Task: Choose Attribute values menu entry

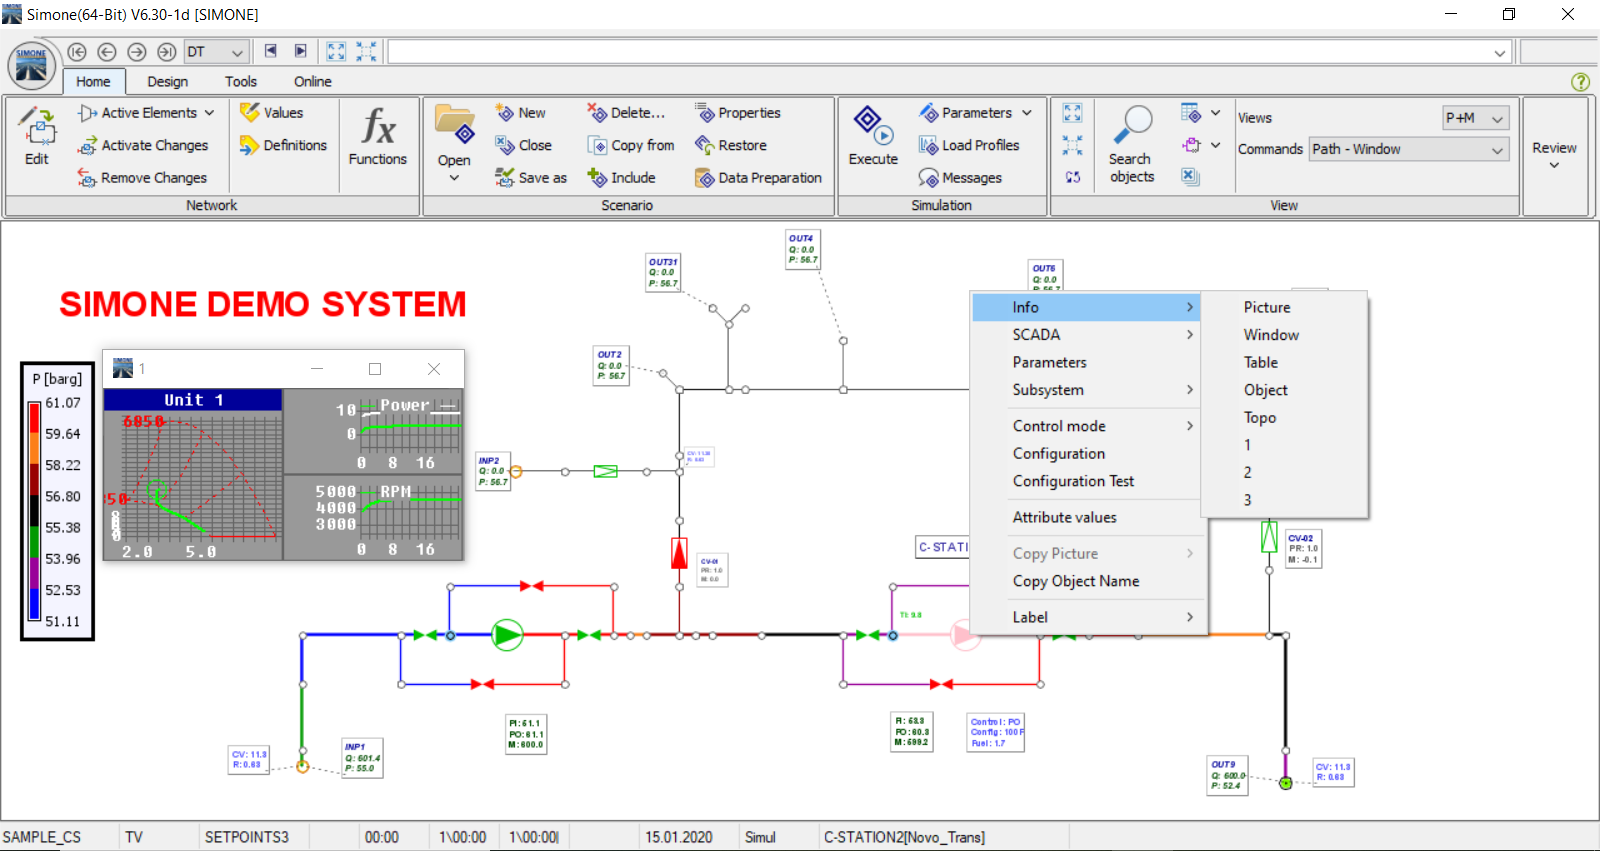Action: pyautogui.click(x=1090, y=517)
